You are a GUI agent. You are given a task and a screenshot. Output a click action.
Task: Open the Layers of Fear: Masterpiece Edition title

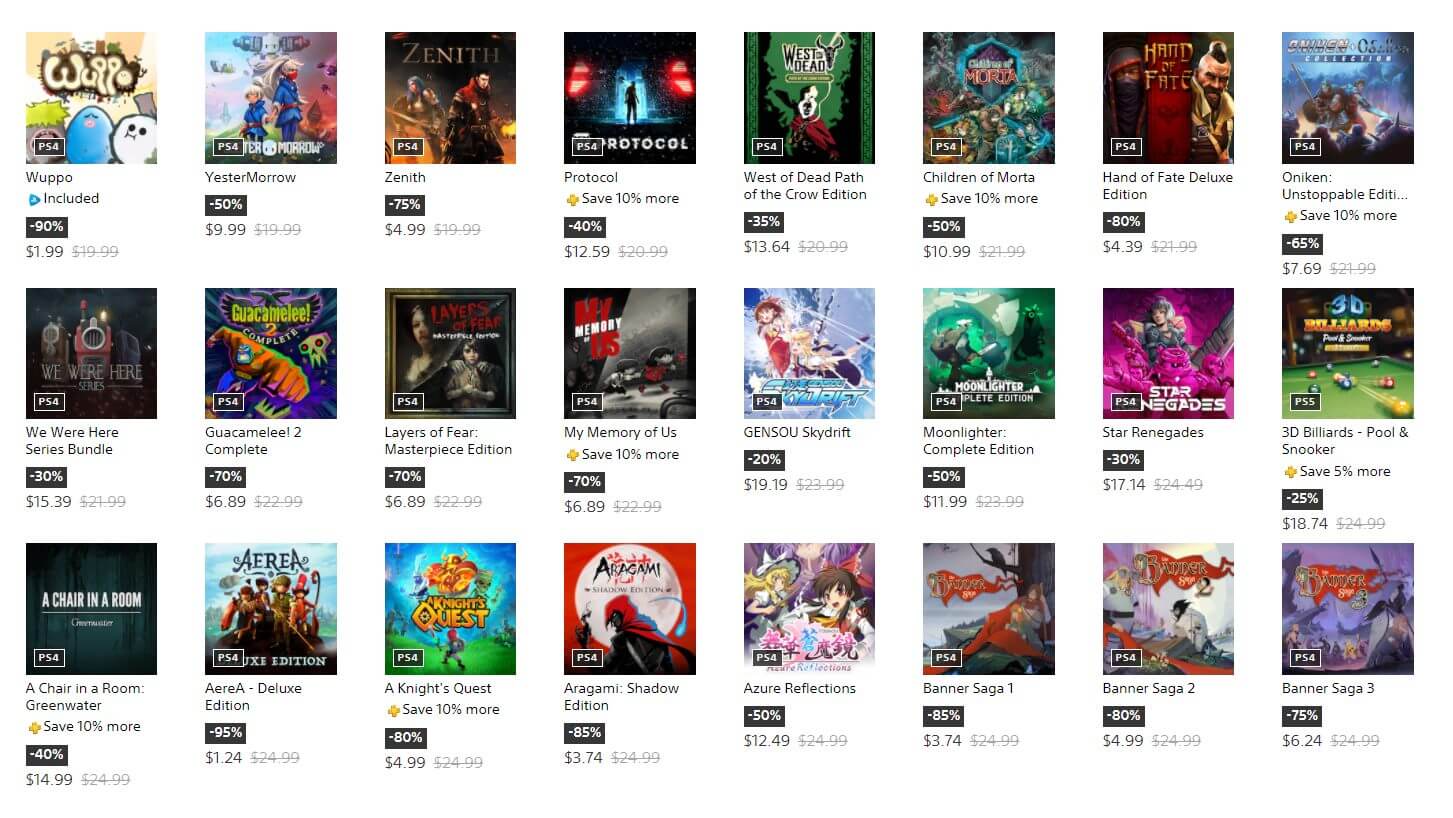(448, 441)
